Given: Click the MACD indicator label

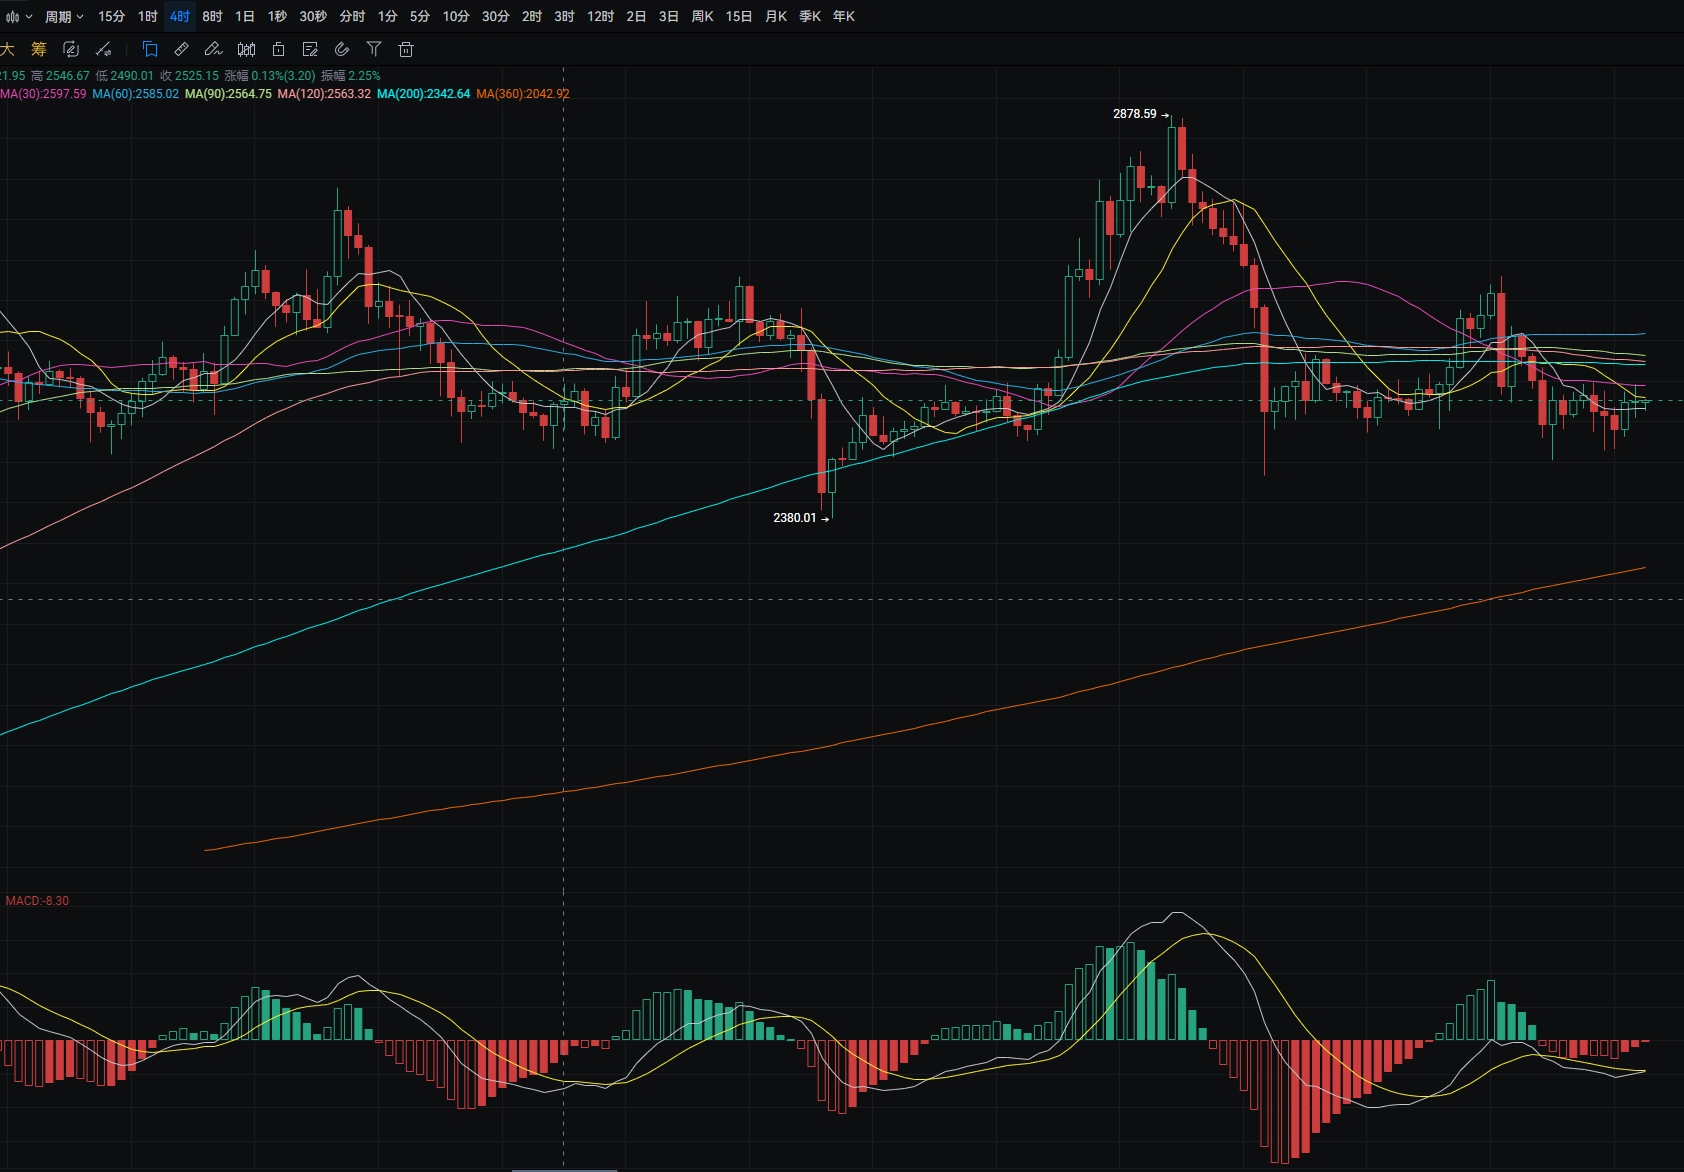Looking at the screenshot, I should [37, 901].
